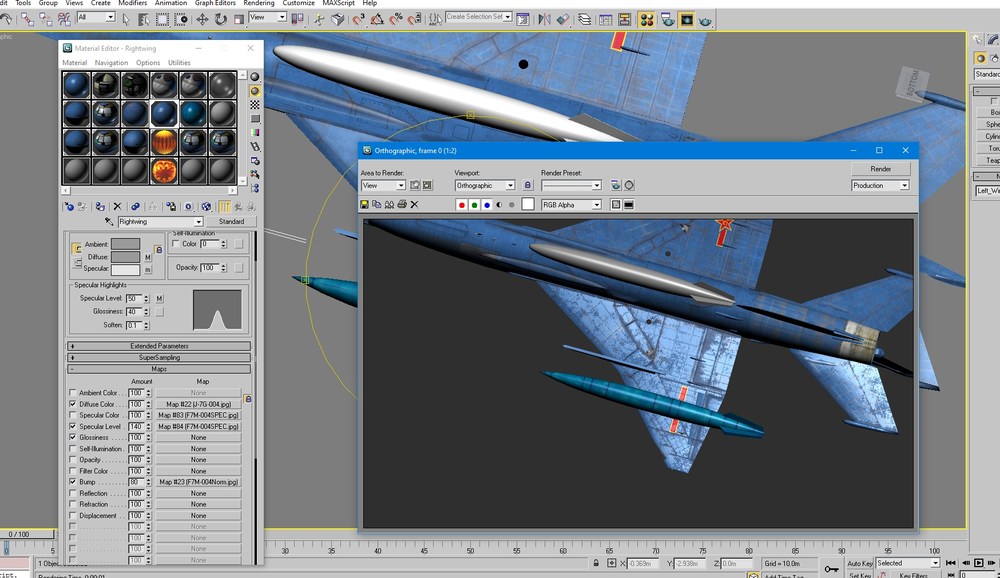Image resolution: width=1000 pixels, height=578 pixels.
Task: Toggle the red channel display
Action: 462,205
